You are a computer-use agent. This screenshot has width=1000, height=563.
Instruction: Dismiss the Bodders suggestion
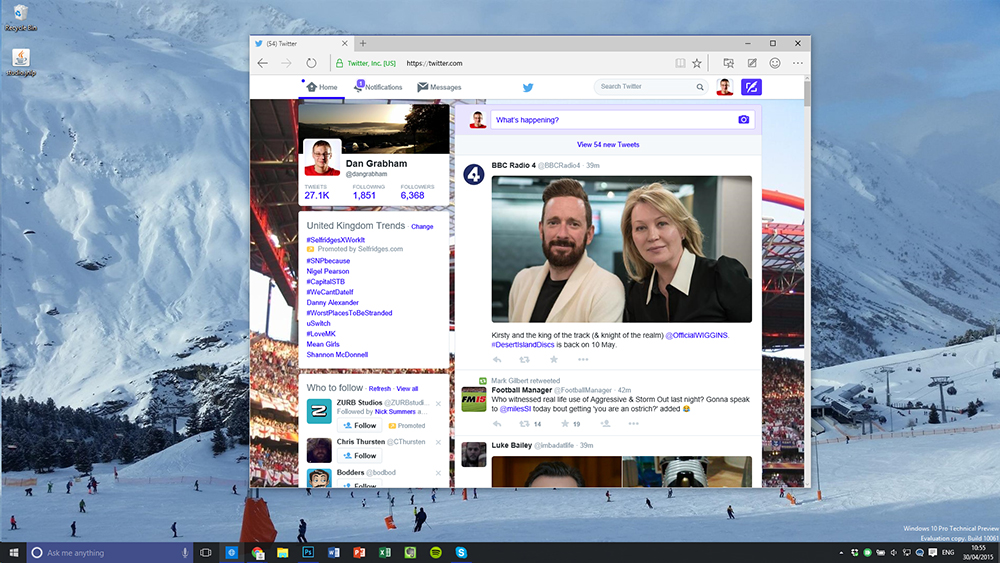pyautogui.click(x=438, y=472)
